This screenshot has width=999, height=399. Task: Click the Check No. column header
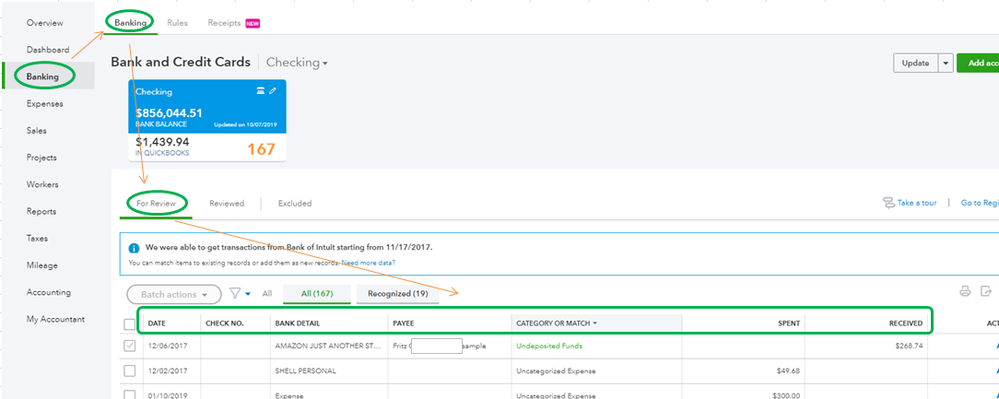[224, 323]
